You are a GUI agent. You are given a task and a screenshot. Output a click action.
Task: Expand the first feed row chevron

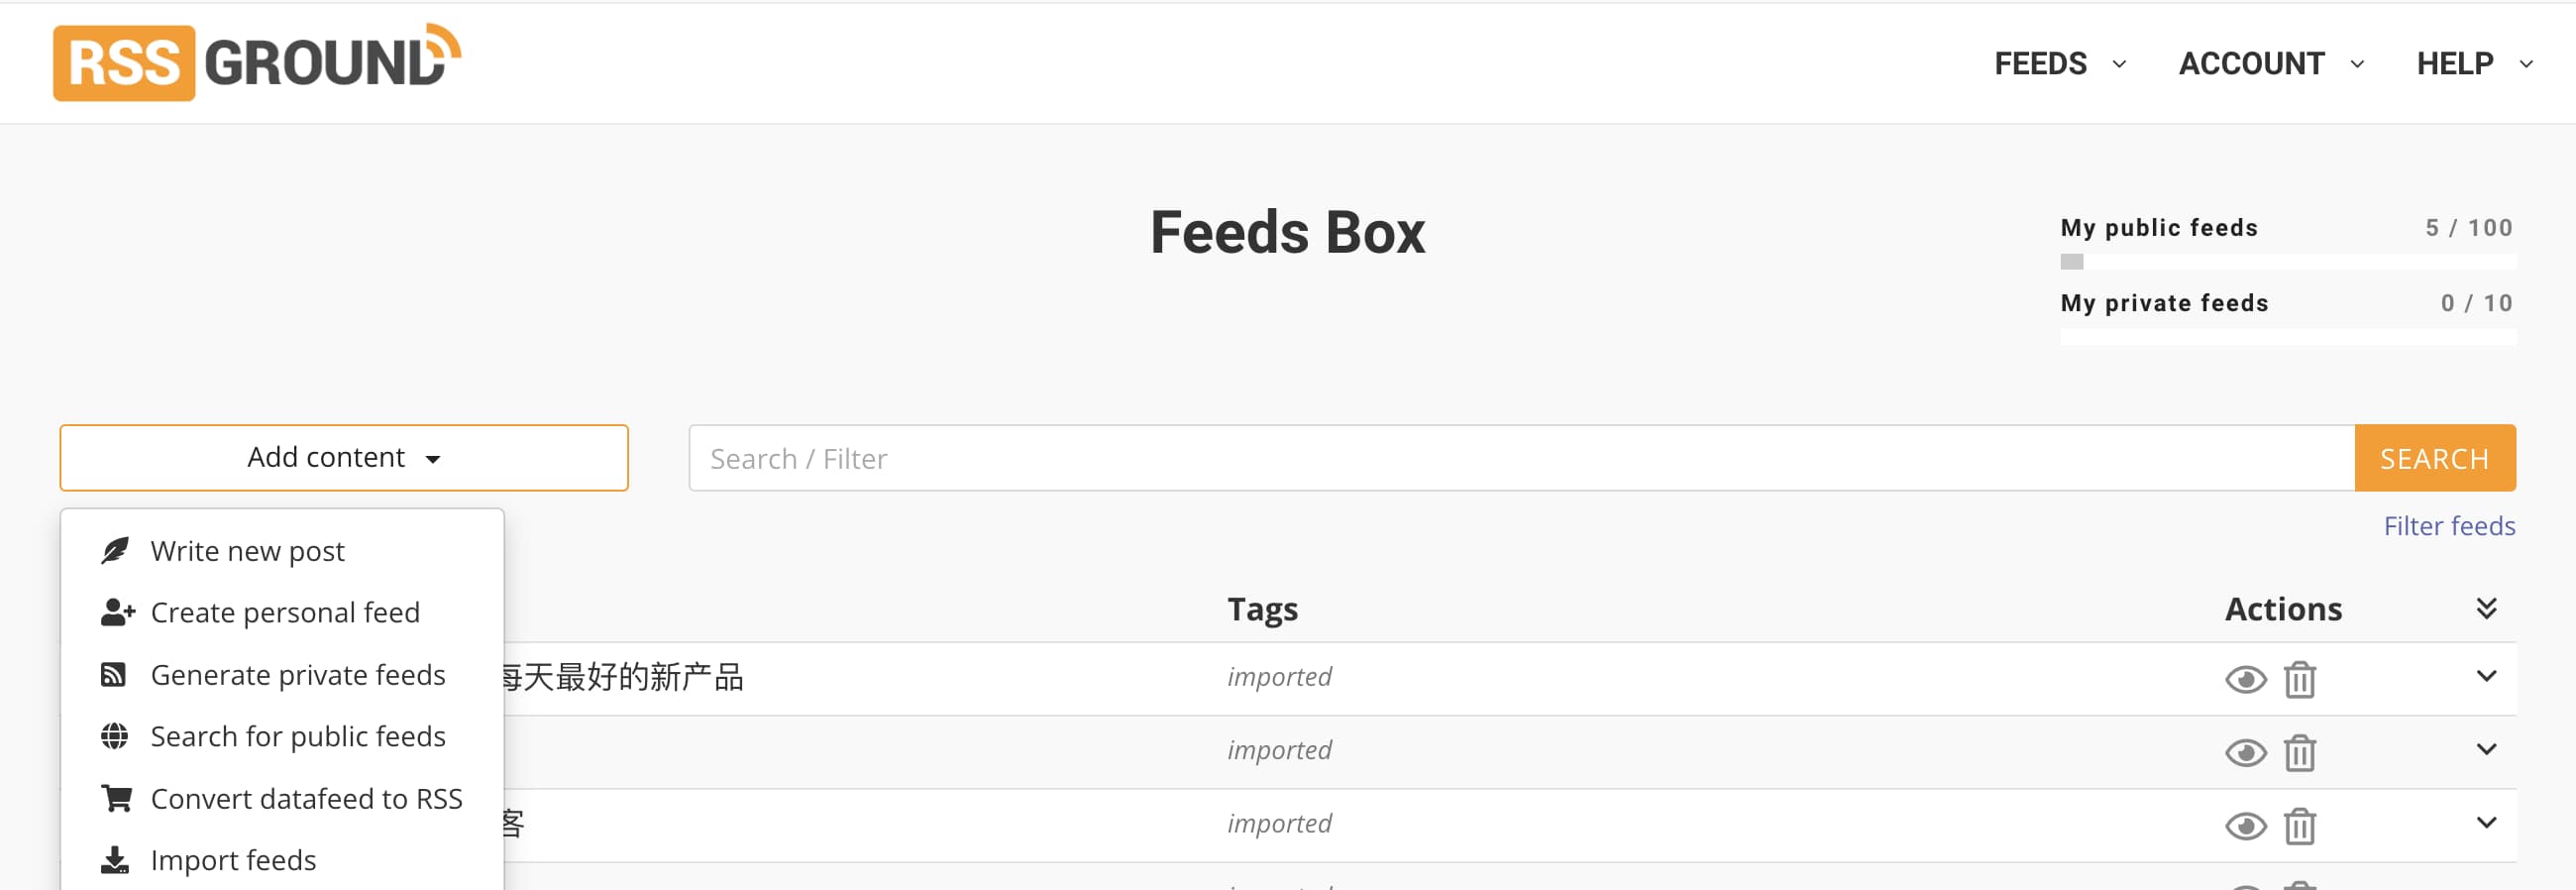tap(2486, 676)
